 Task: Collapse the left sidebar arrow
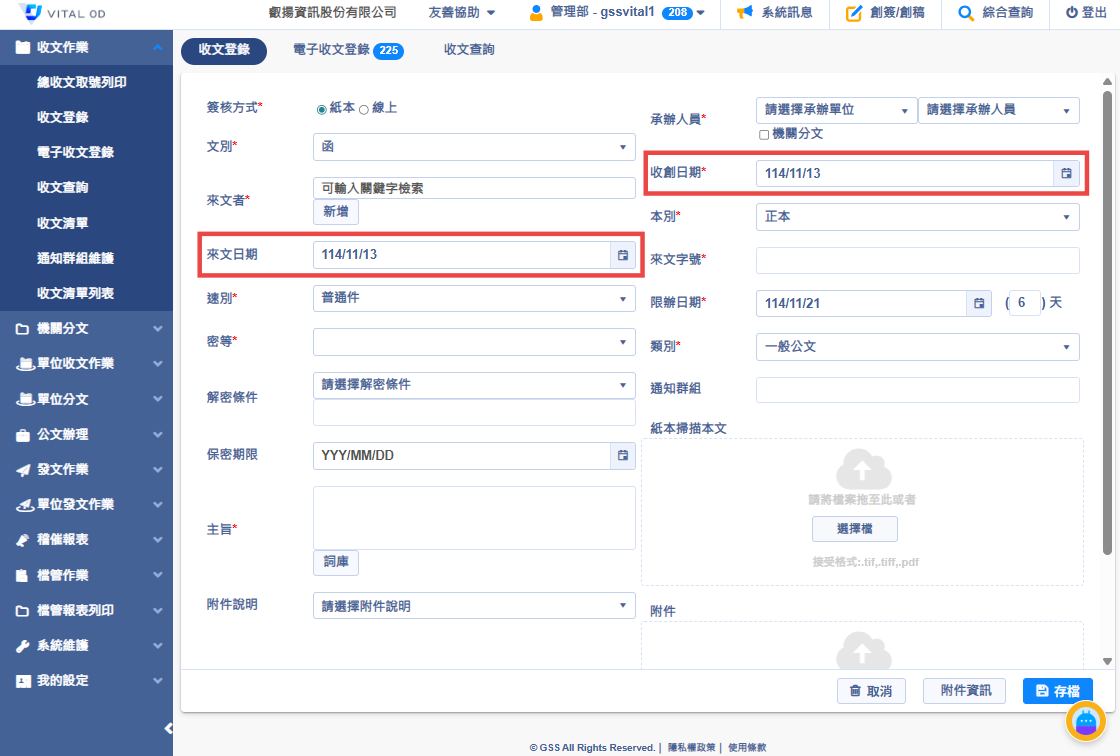coord(168,728)
